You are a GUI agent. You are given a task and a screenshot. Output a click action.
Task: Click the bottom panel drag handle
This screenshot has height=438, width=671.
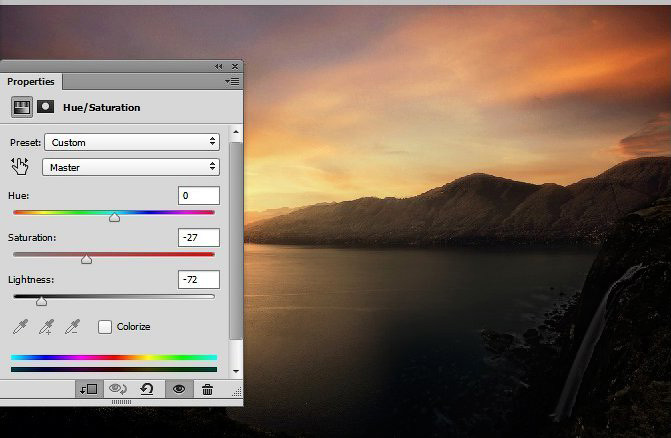tap(122, 402)
